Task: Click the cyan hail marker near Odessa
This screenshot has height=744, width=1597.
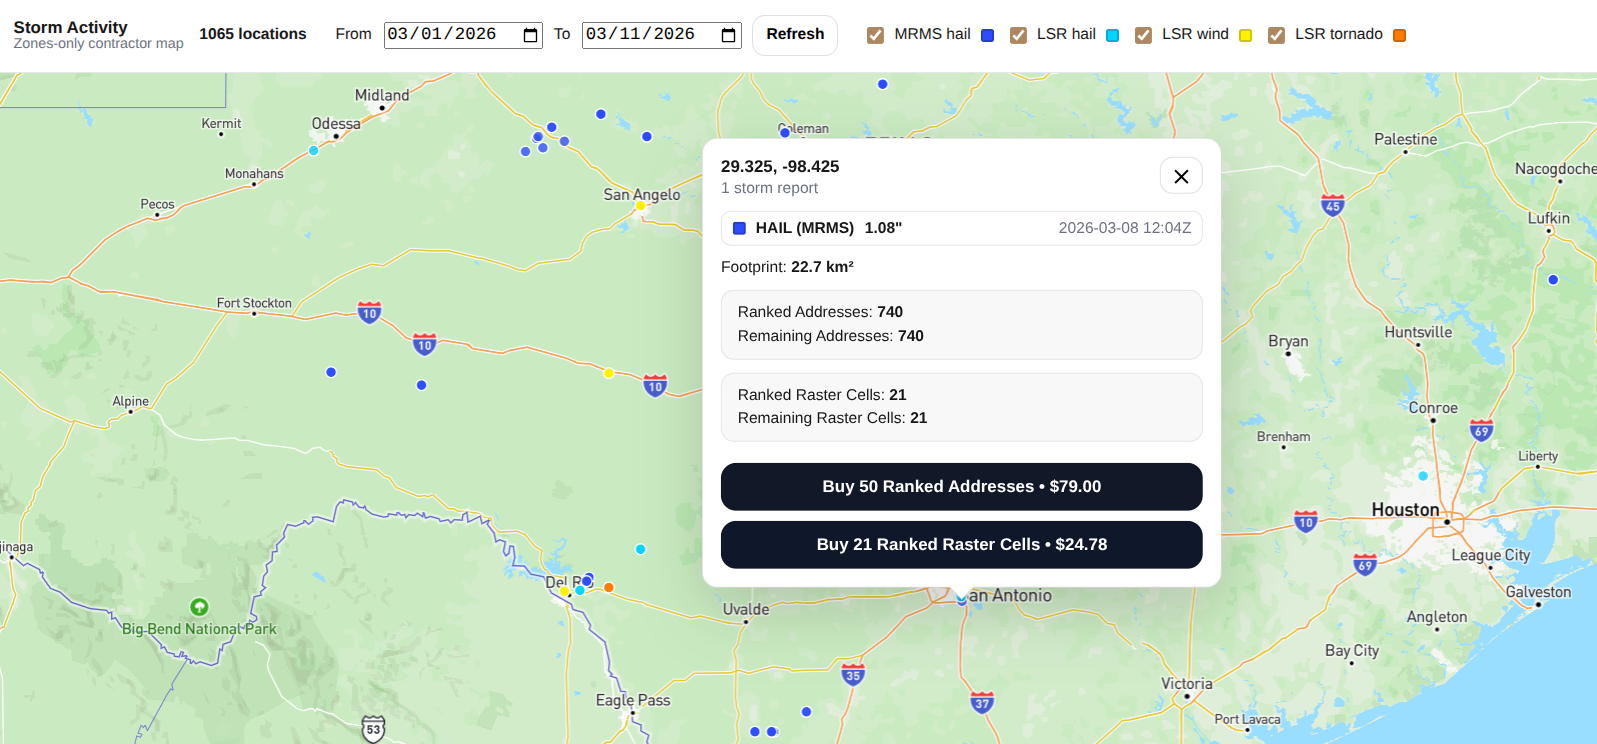Action: click(313, 151)
